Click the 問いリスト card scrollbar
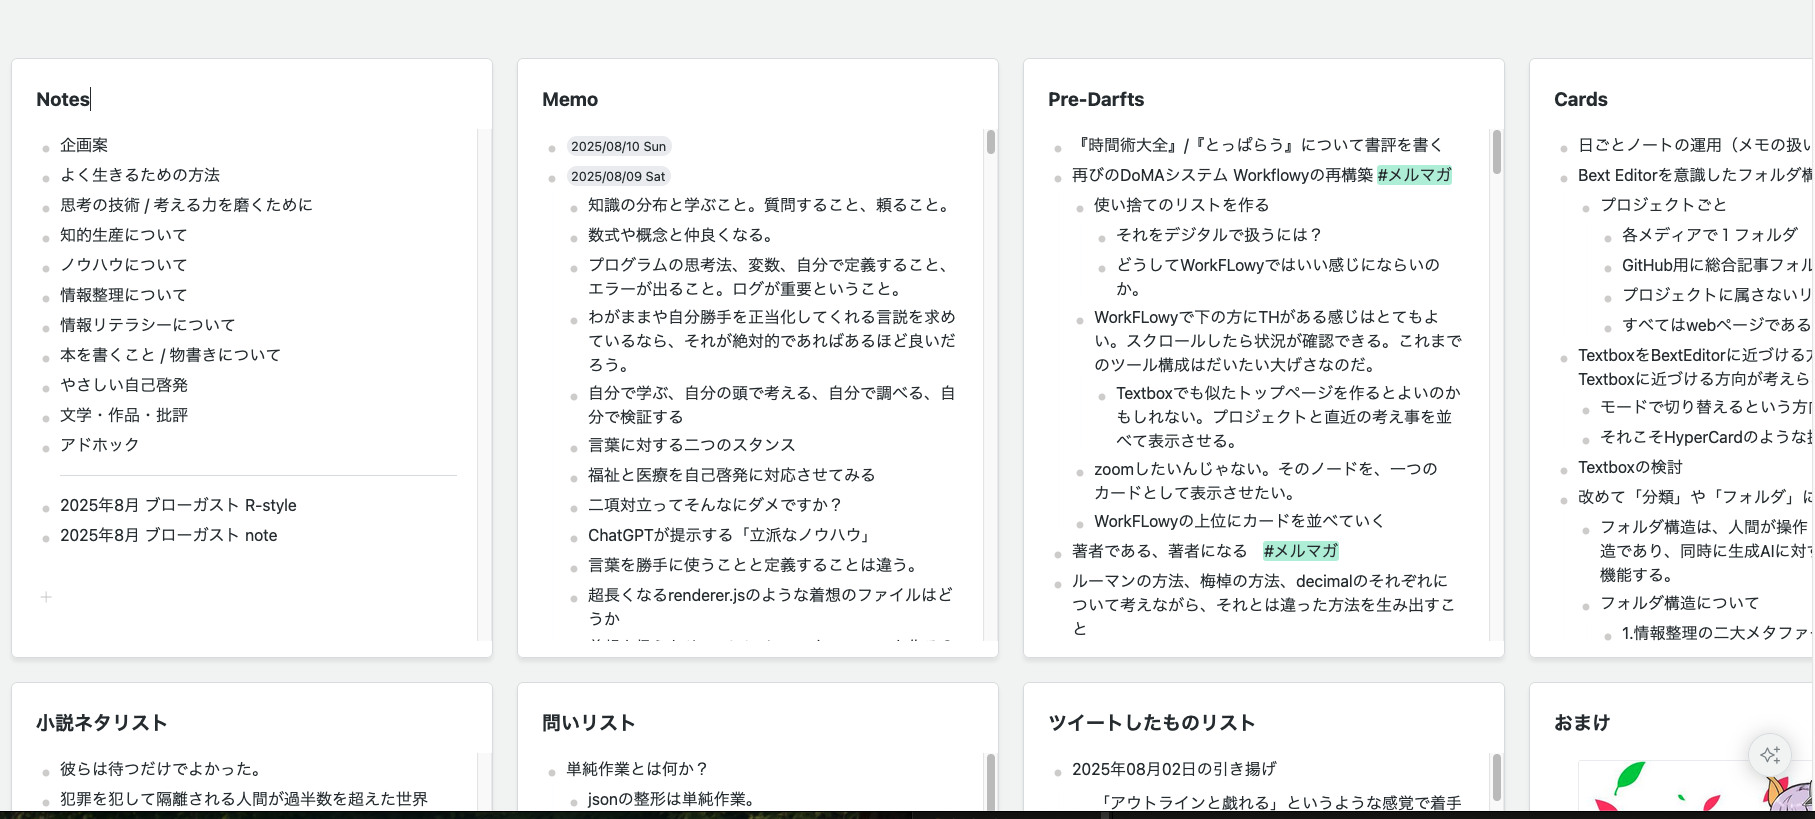 tap(991, 782)
